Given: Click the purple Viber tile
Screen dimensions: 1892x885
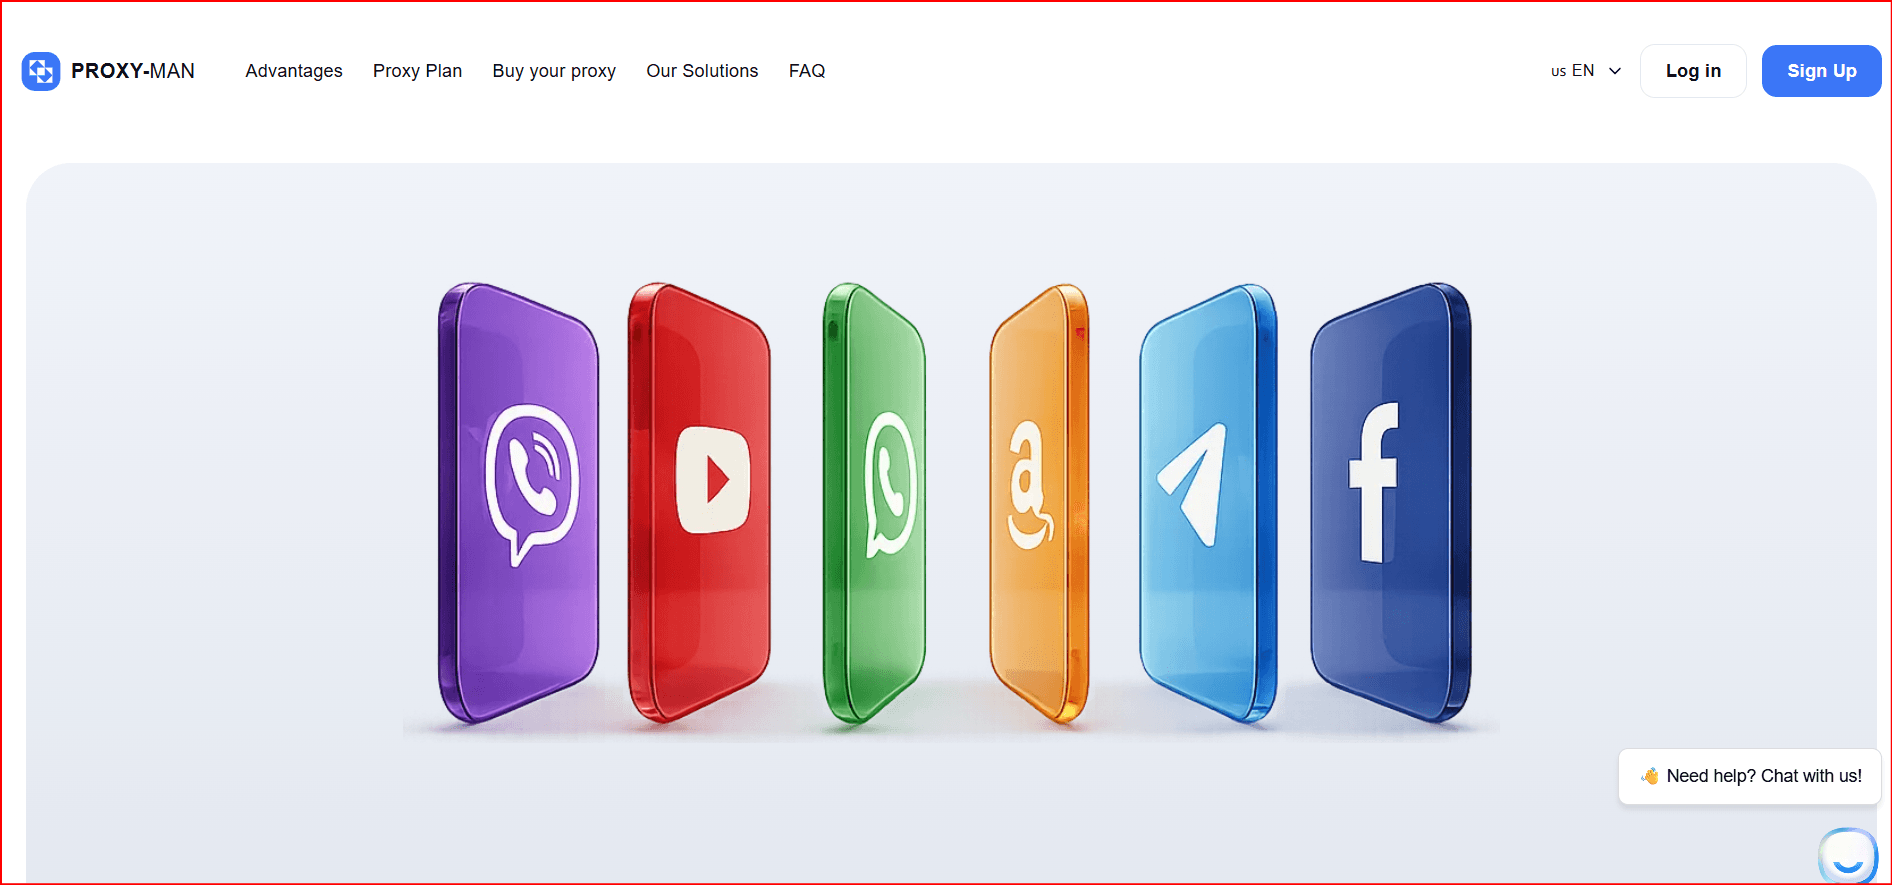Looking at the screenshot, I should [x=520, y=500].
